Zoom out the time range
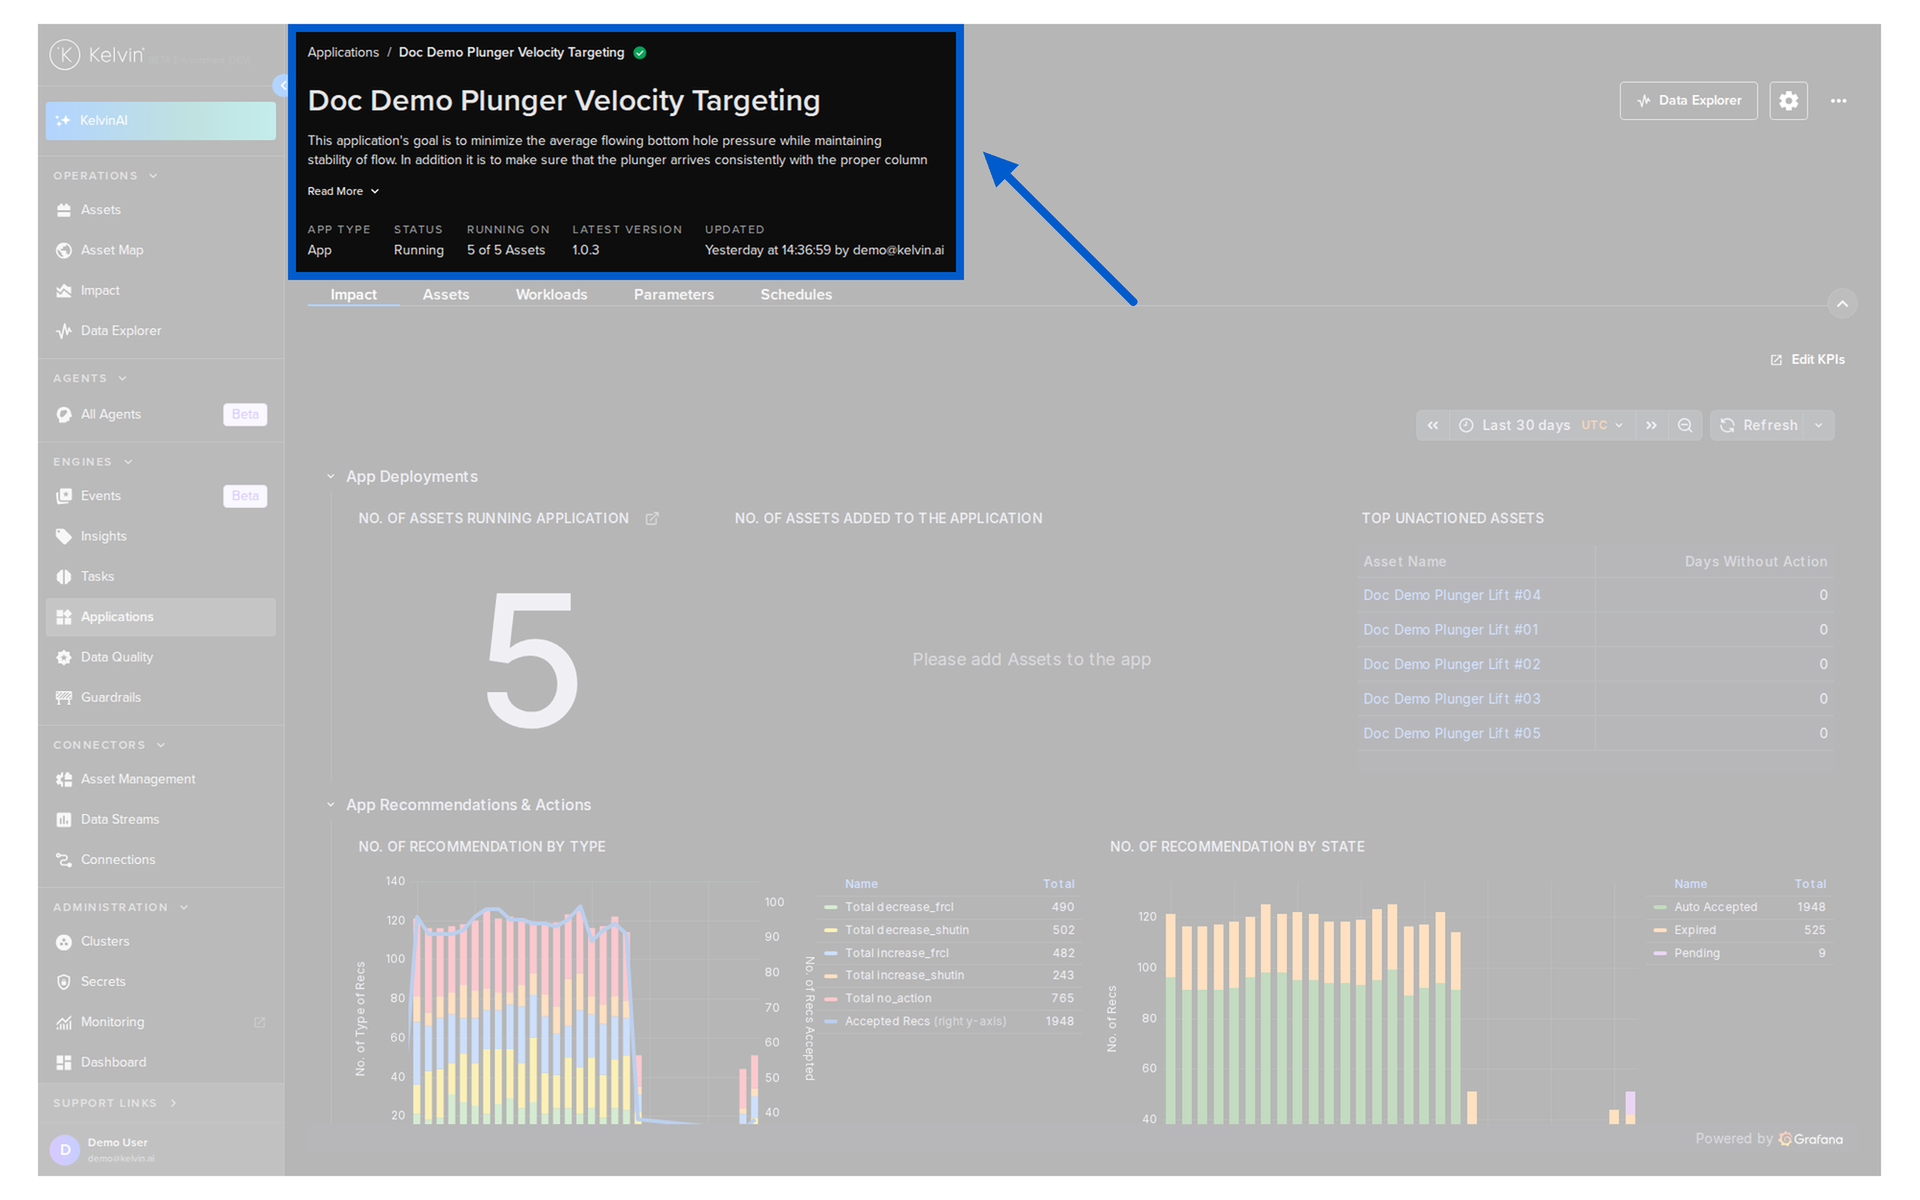The image size is (1920, 1200). [1685, 425]
